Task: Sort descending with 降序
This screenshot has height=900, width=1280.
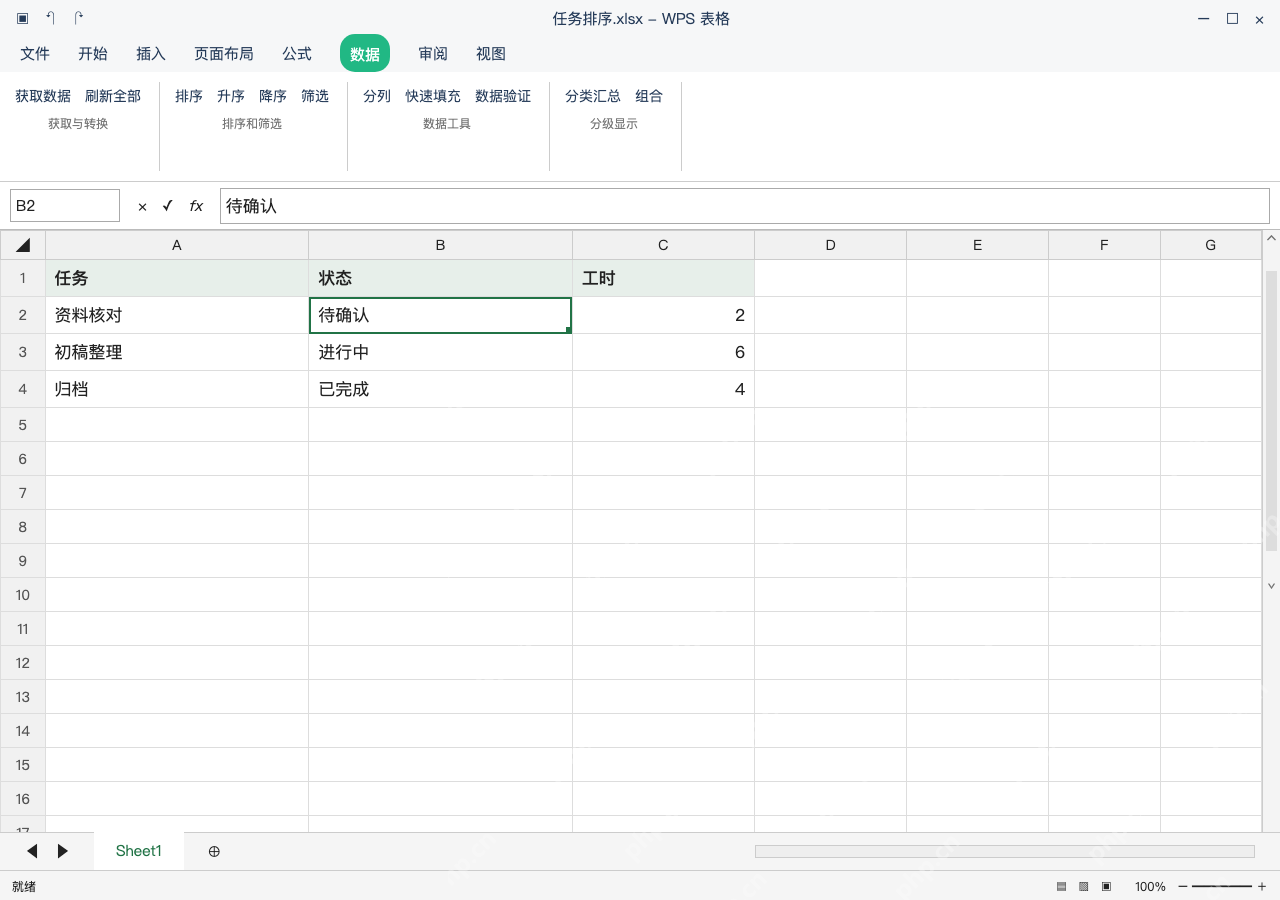Action: (x=273, y=96)
